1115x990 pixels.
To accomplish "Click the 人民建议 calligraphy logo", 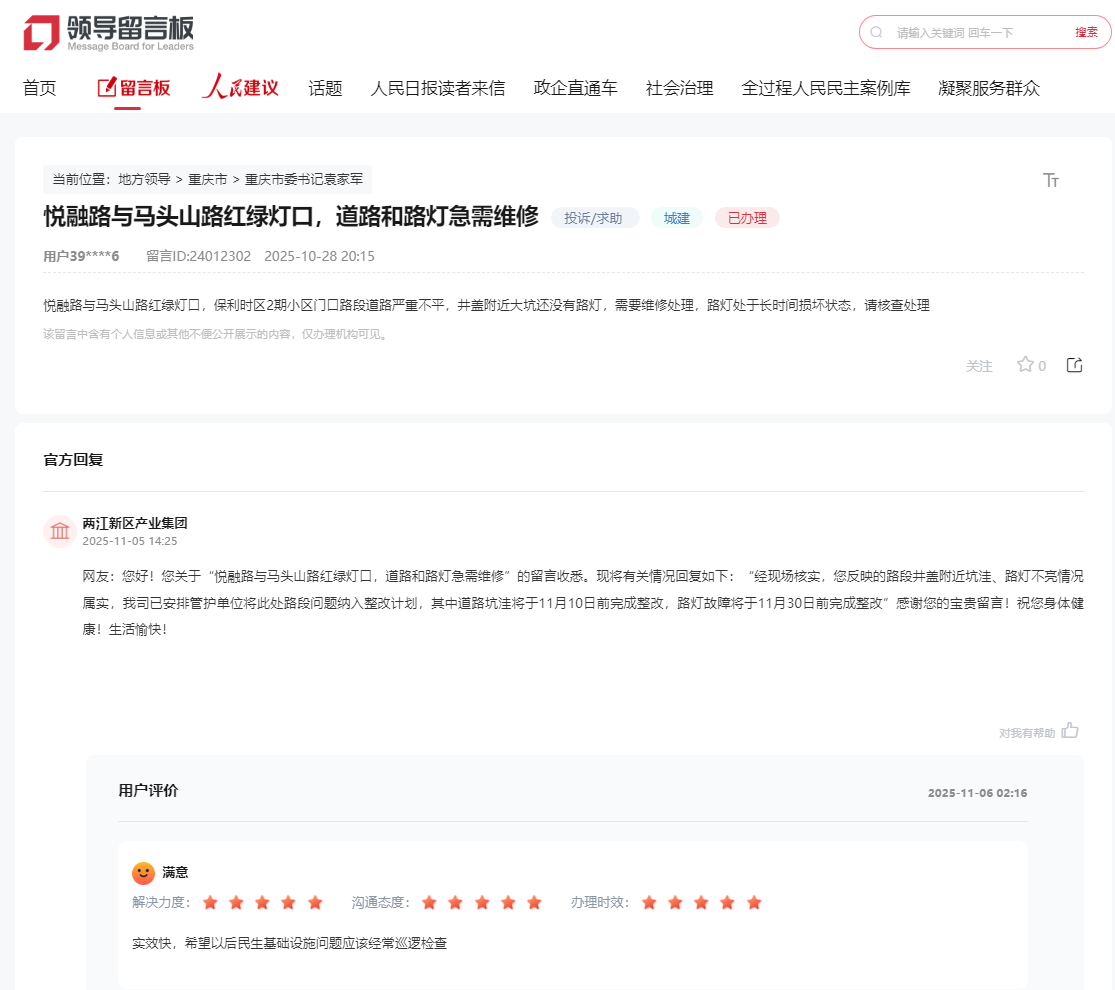I will click(x=240, y=87).
